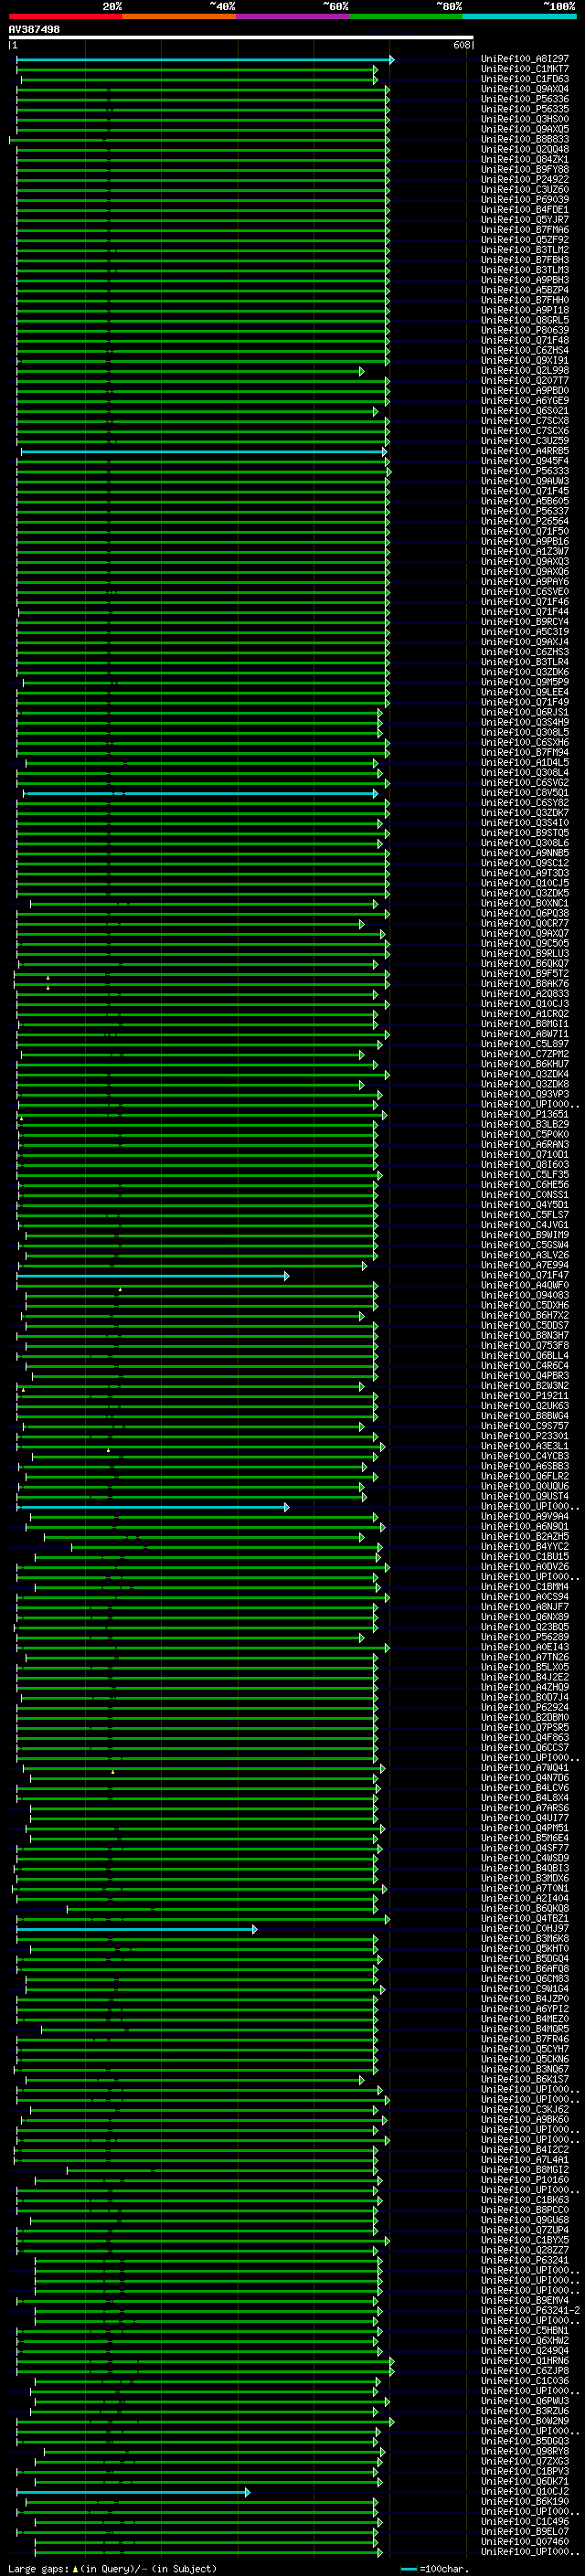Select UniRef100_Q5ZF92 label
Image resolution: width=585 pixels, height=2576 pixels.
tap(525, 241)
